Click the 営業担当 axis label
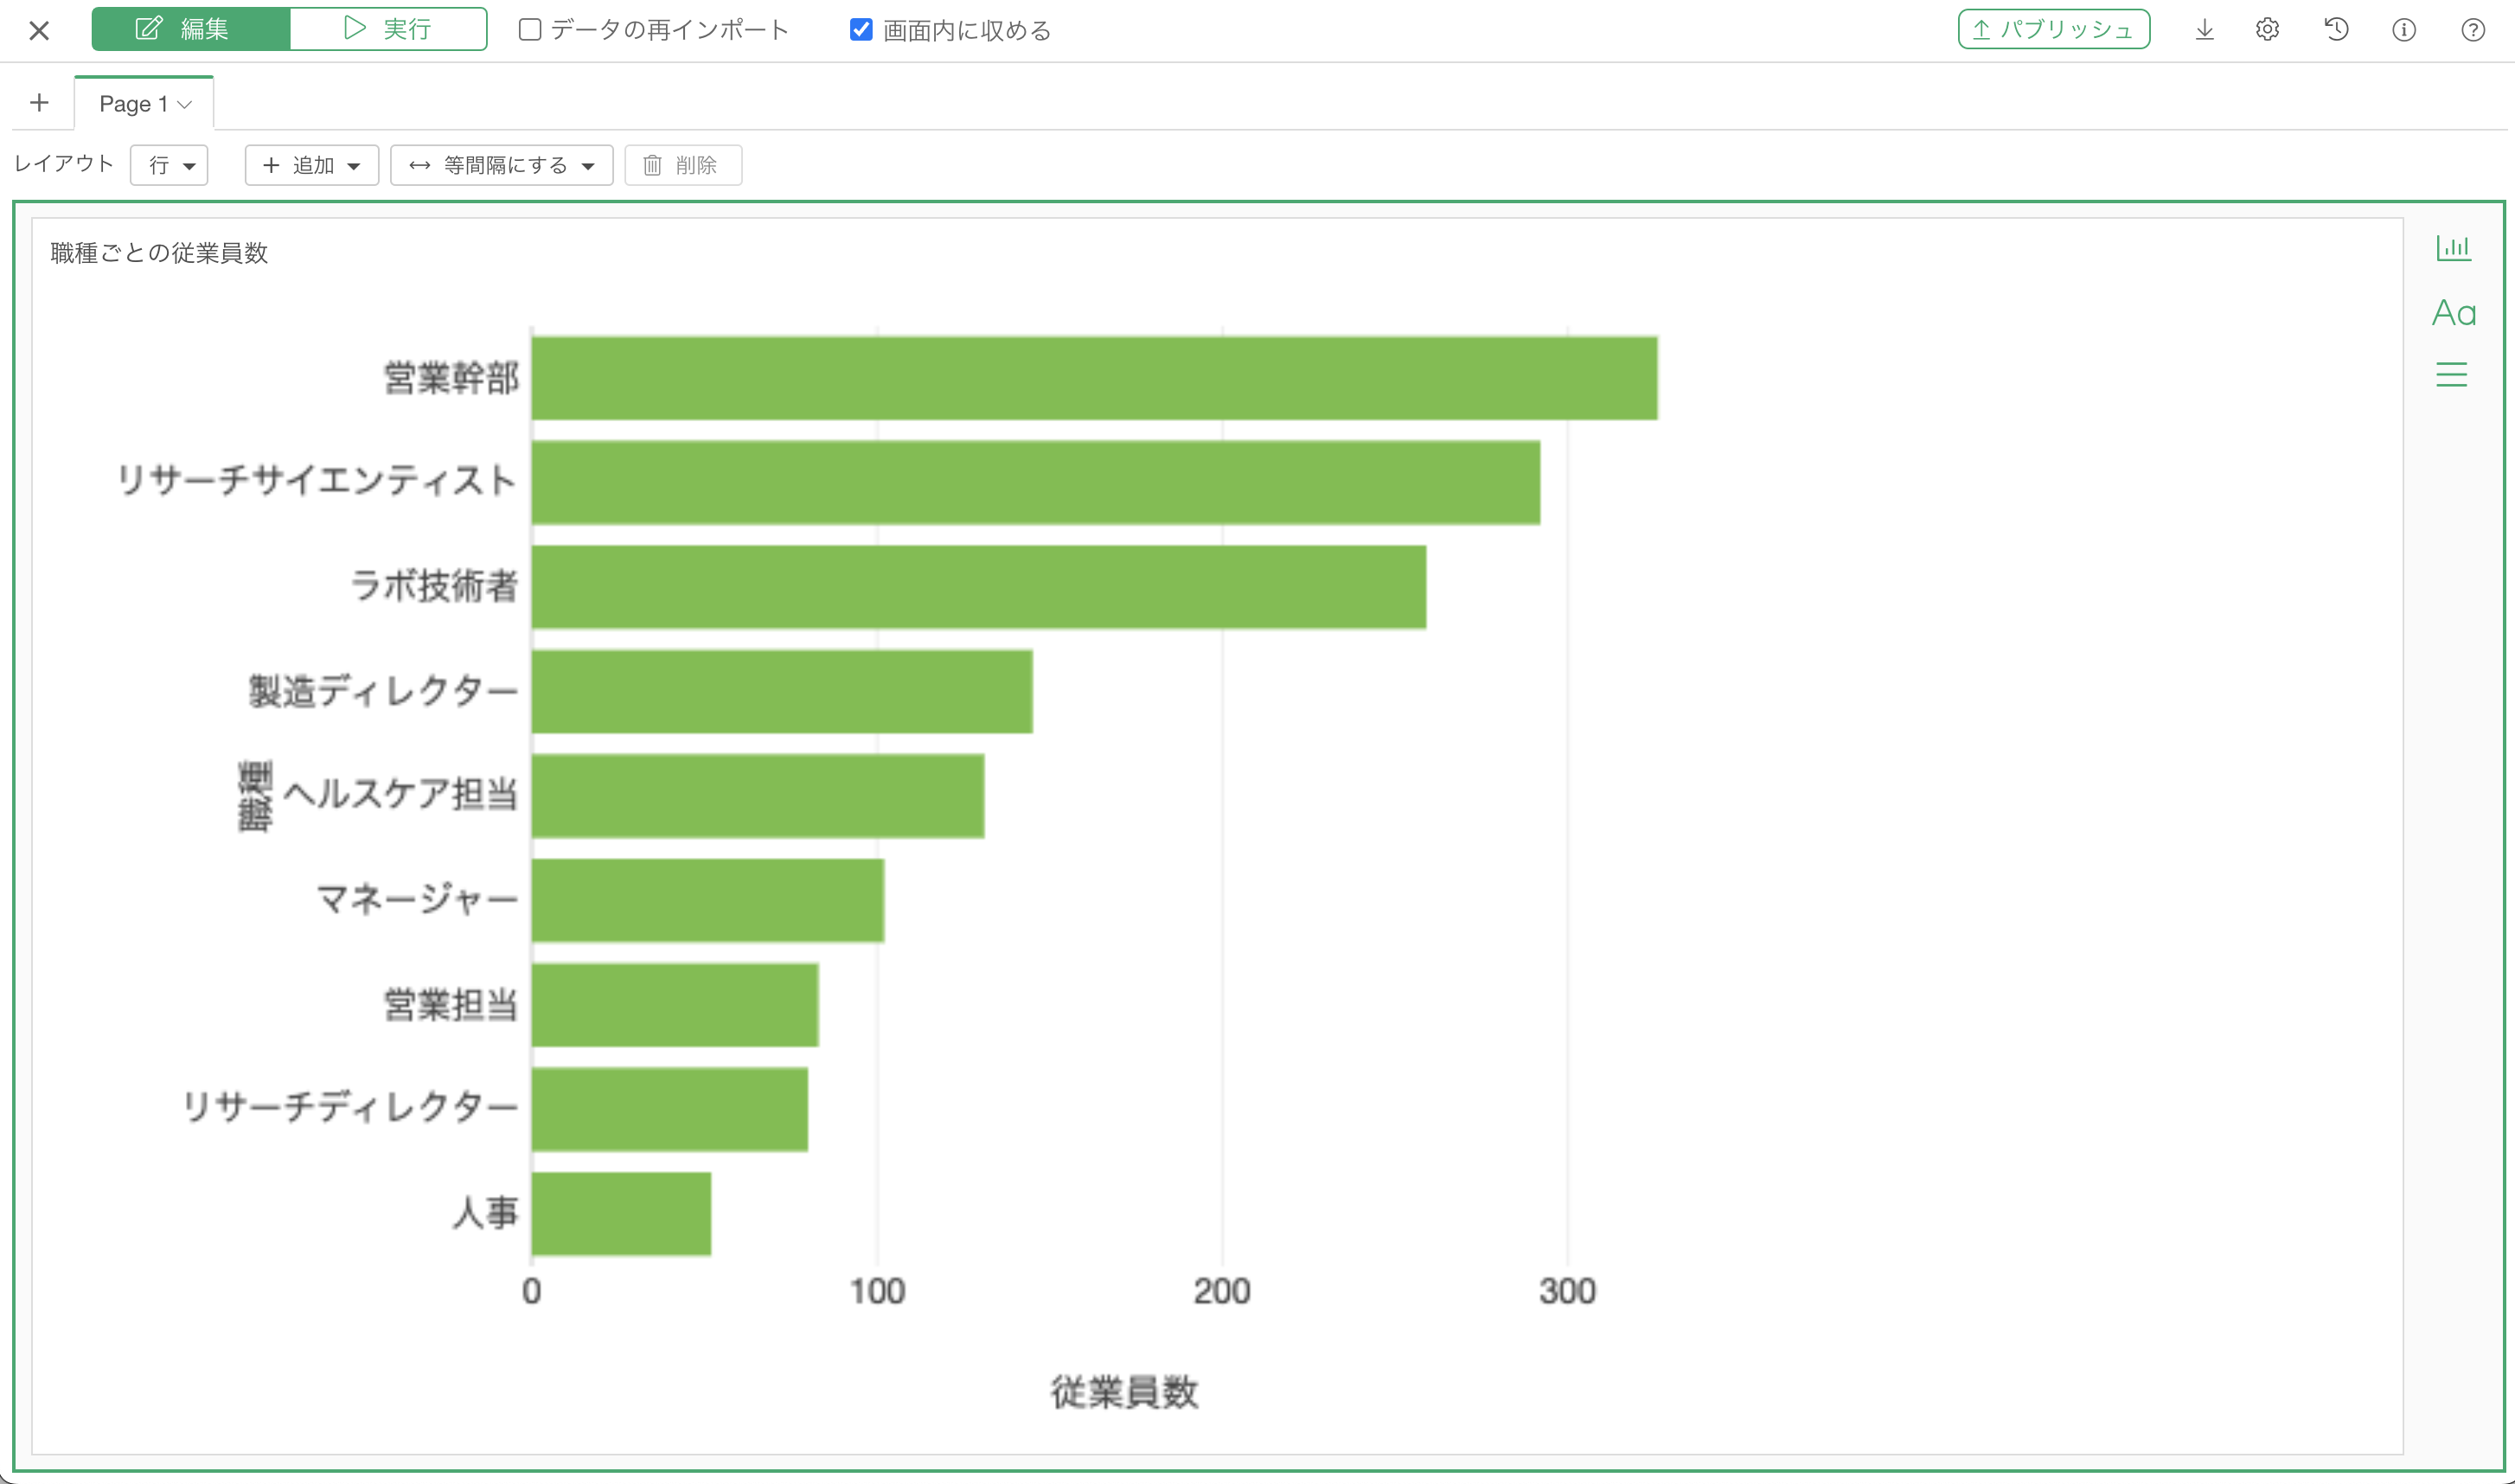 (x=451, y=1004)
